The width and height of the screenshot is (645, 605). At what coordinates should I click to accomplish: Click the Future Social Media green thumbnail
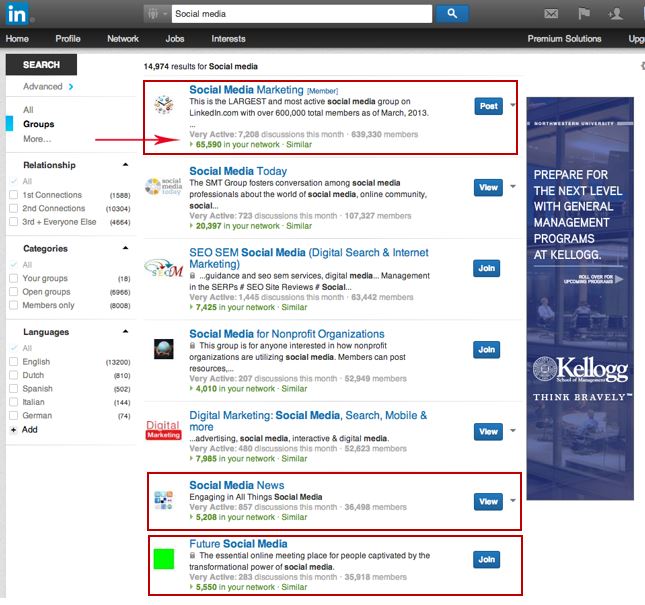click(163, 559)
